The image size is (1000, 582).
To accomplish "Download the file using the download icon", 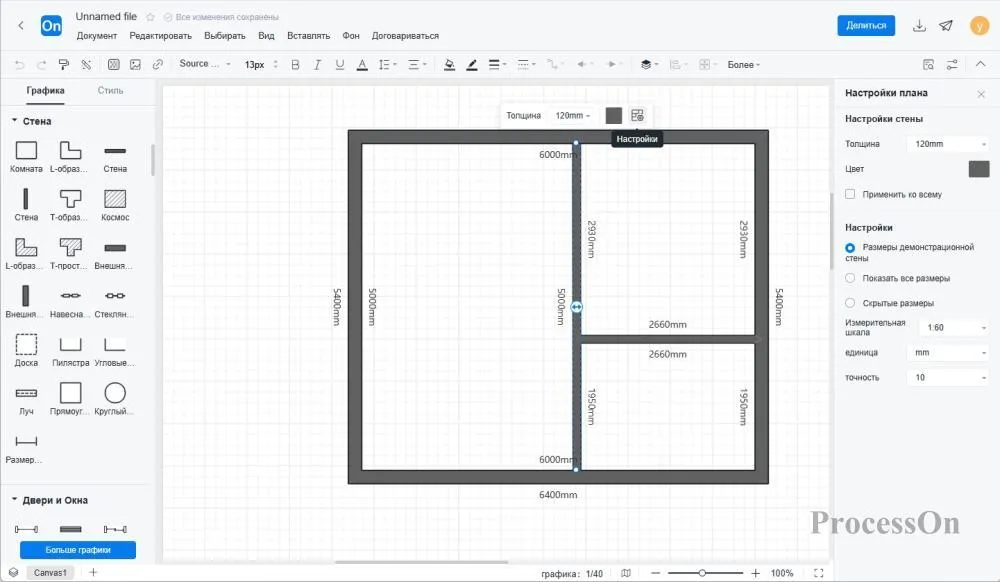I will pos(919,25).
